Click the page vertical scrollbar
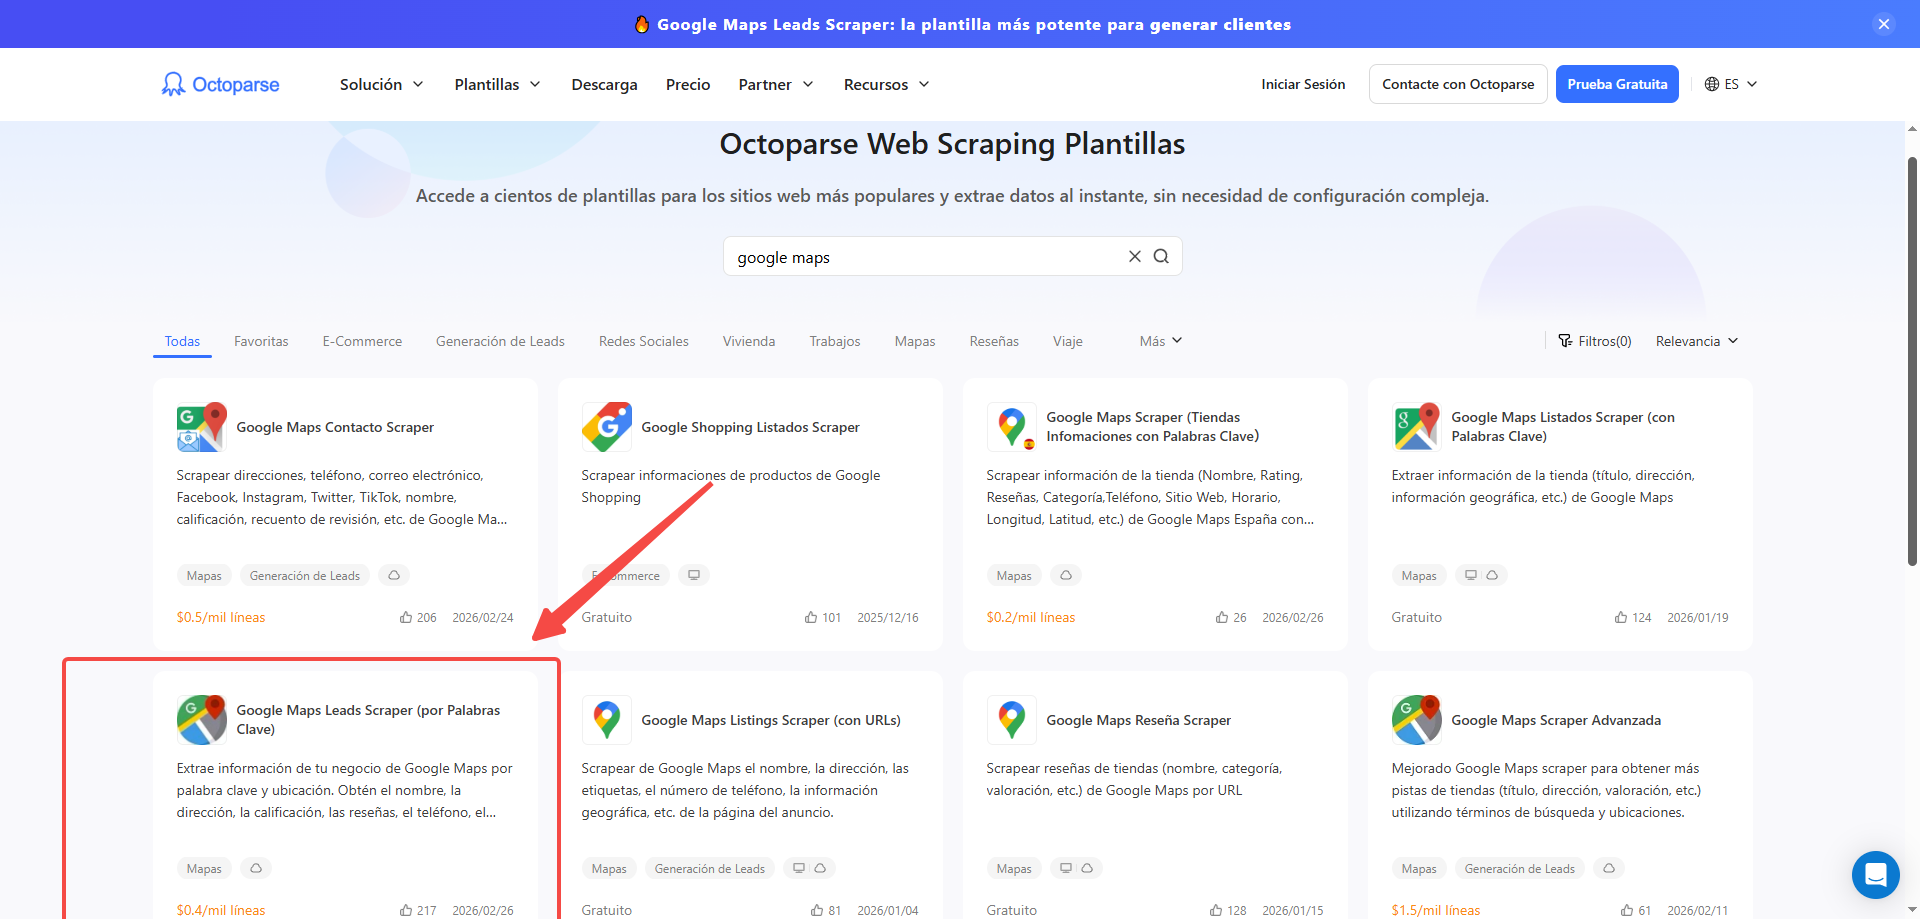The image size is (1920, 919). pos(1912,360)
